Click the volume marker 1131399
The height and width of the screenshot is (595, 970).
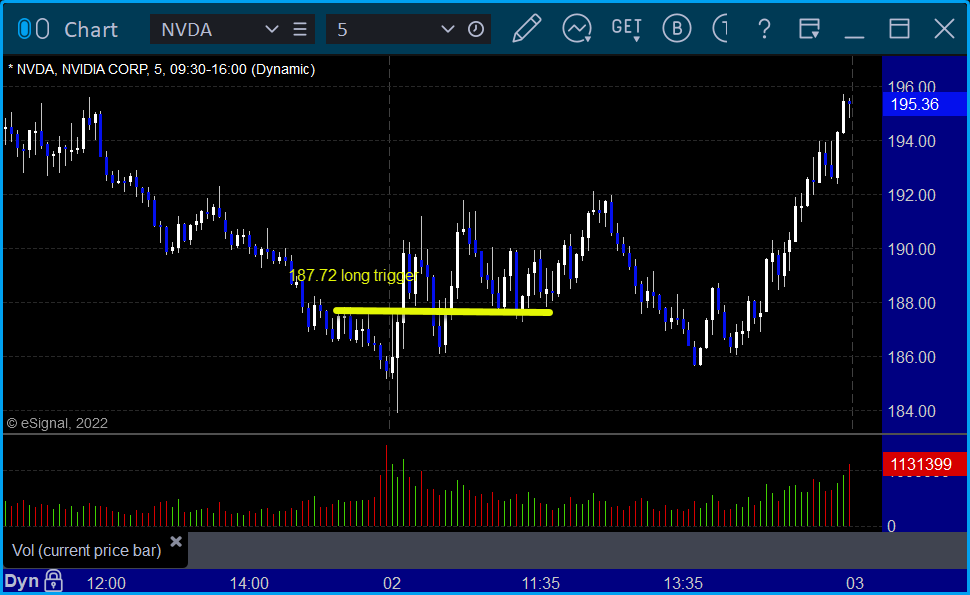[924, 464]
